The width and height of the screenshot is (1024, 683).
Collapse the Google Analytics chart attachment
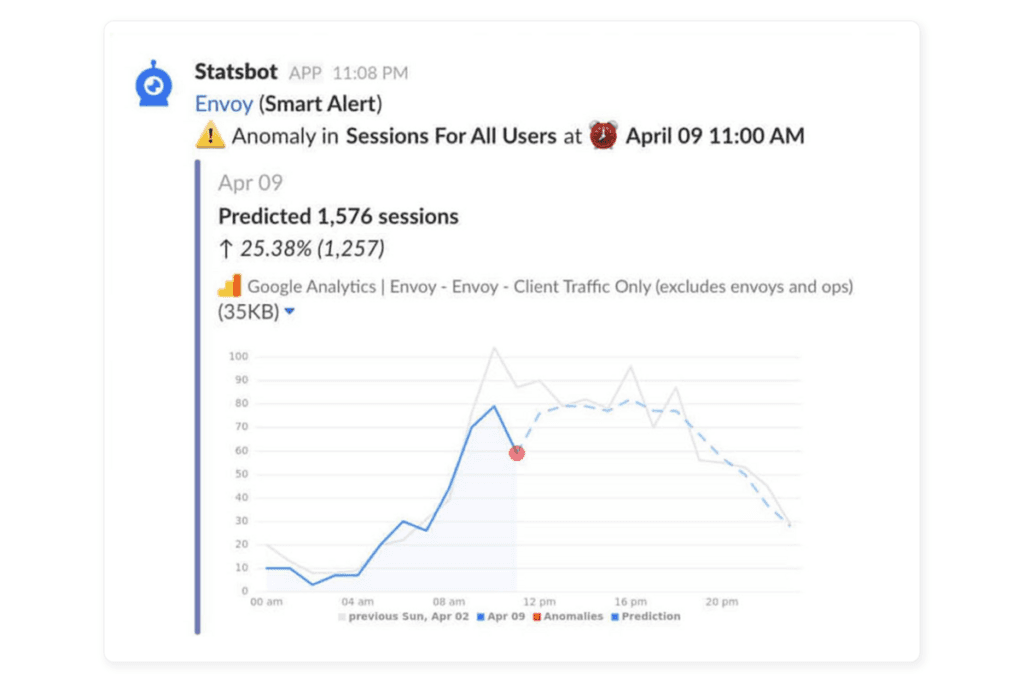289,311
